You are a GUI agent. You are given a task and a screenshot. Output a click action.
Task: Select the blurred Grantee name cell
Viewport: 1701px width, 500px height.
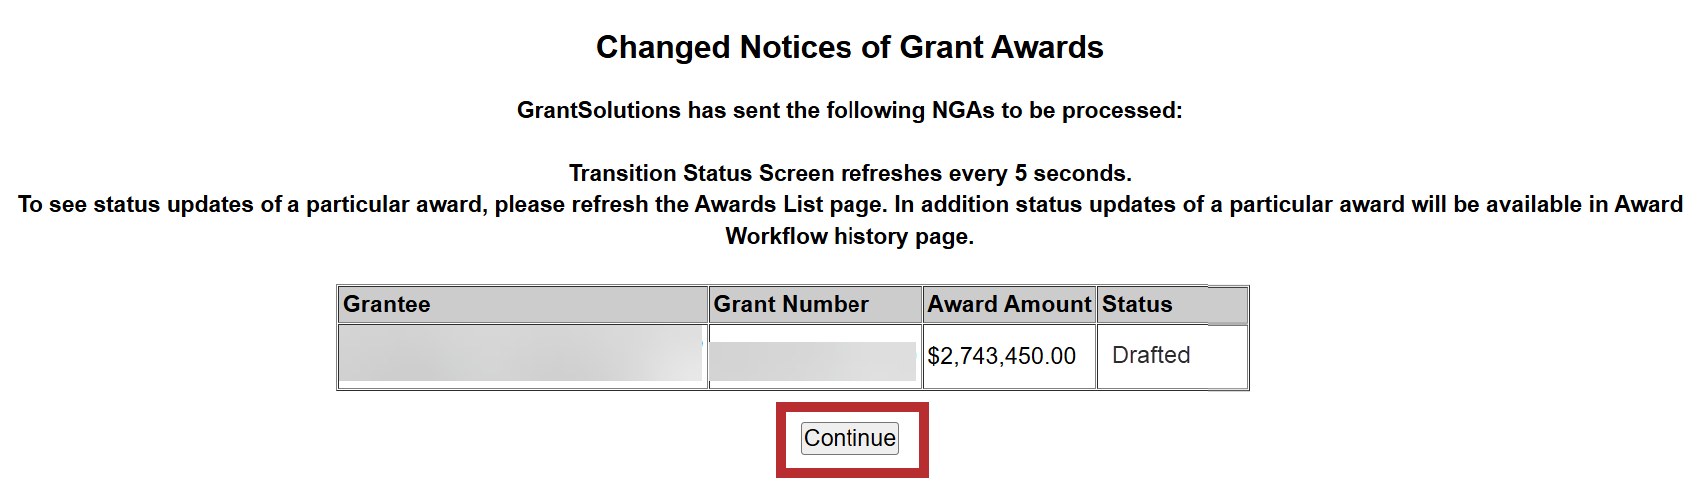[522, 355]
